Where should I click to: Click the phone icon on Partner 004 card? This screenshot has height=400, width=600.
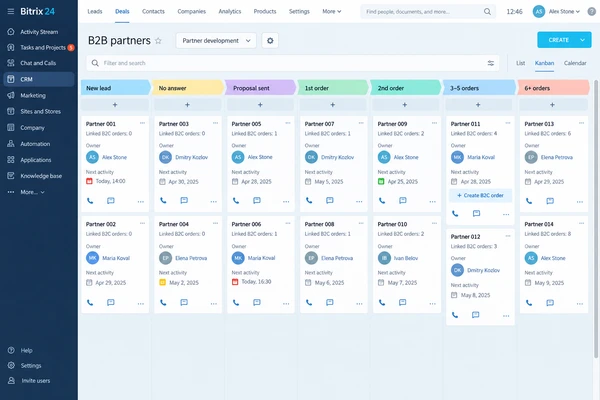pyautogui.click(x=163, y=302)
